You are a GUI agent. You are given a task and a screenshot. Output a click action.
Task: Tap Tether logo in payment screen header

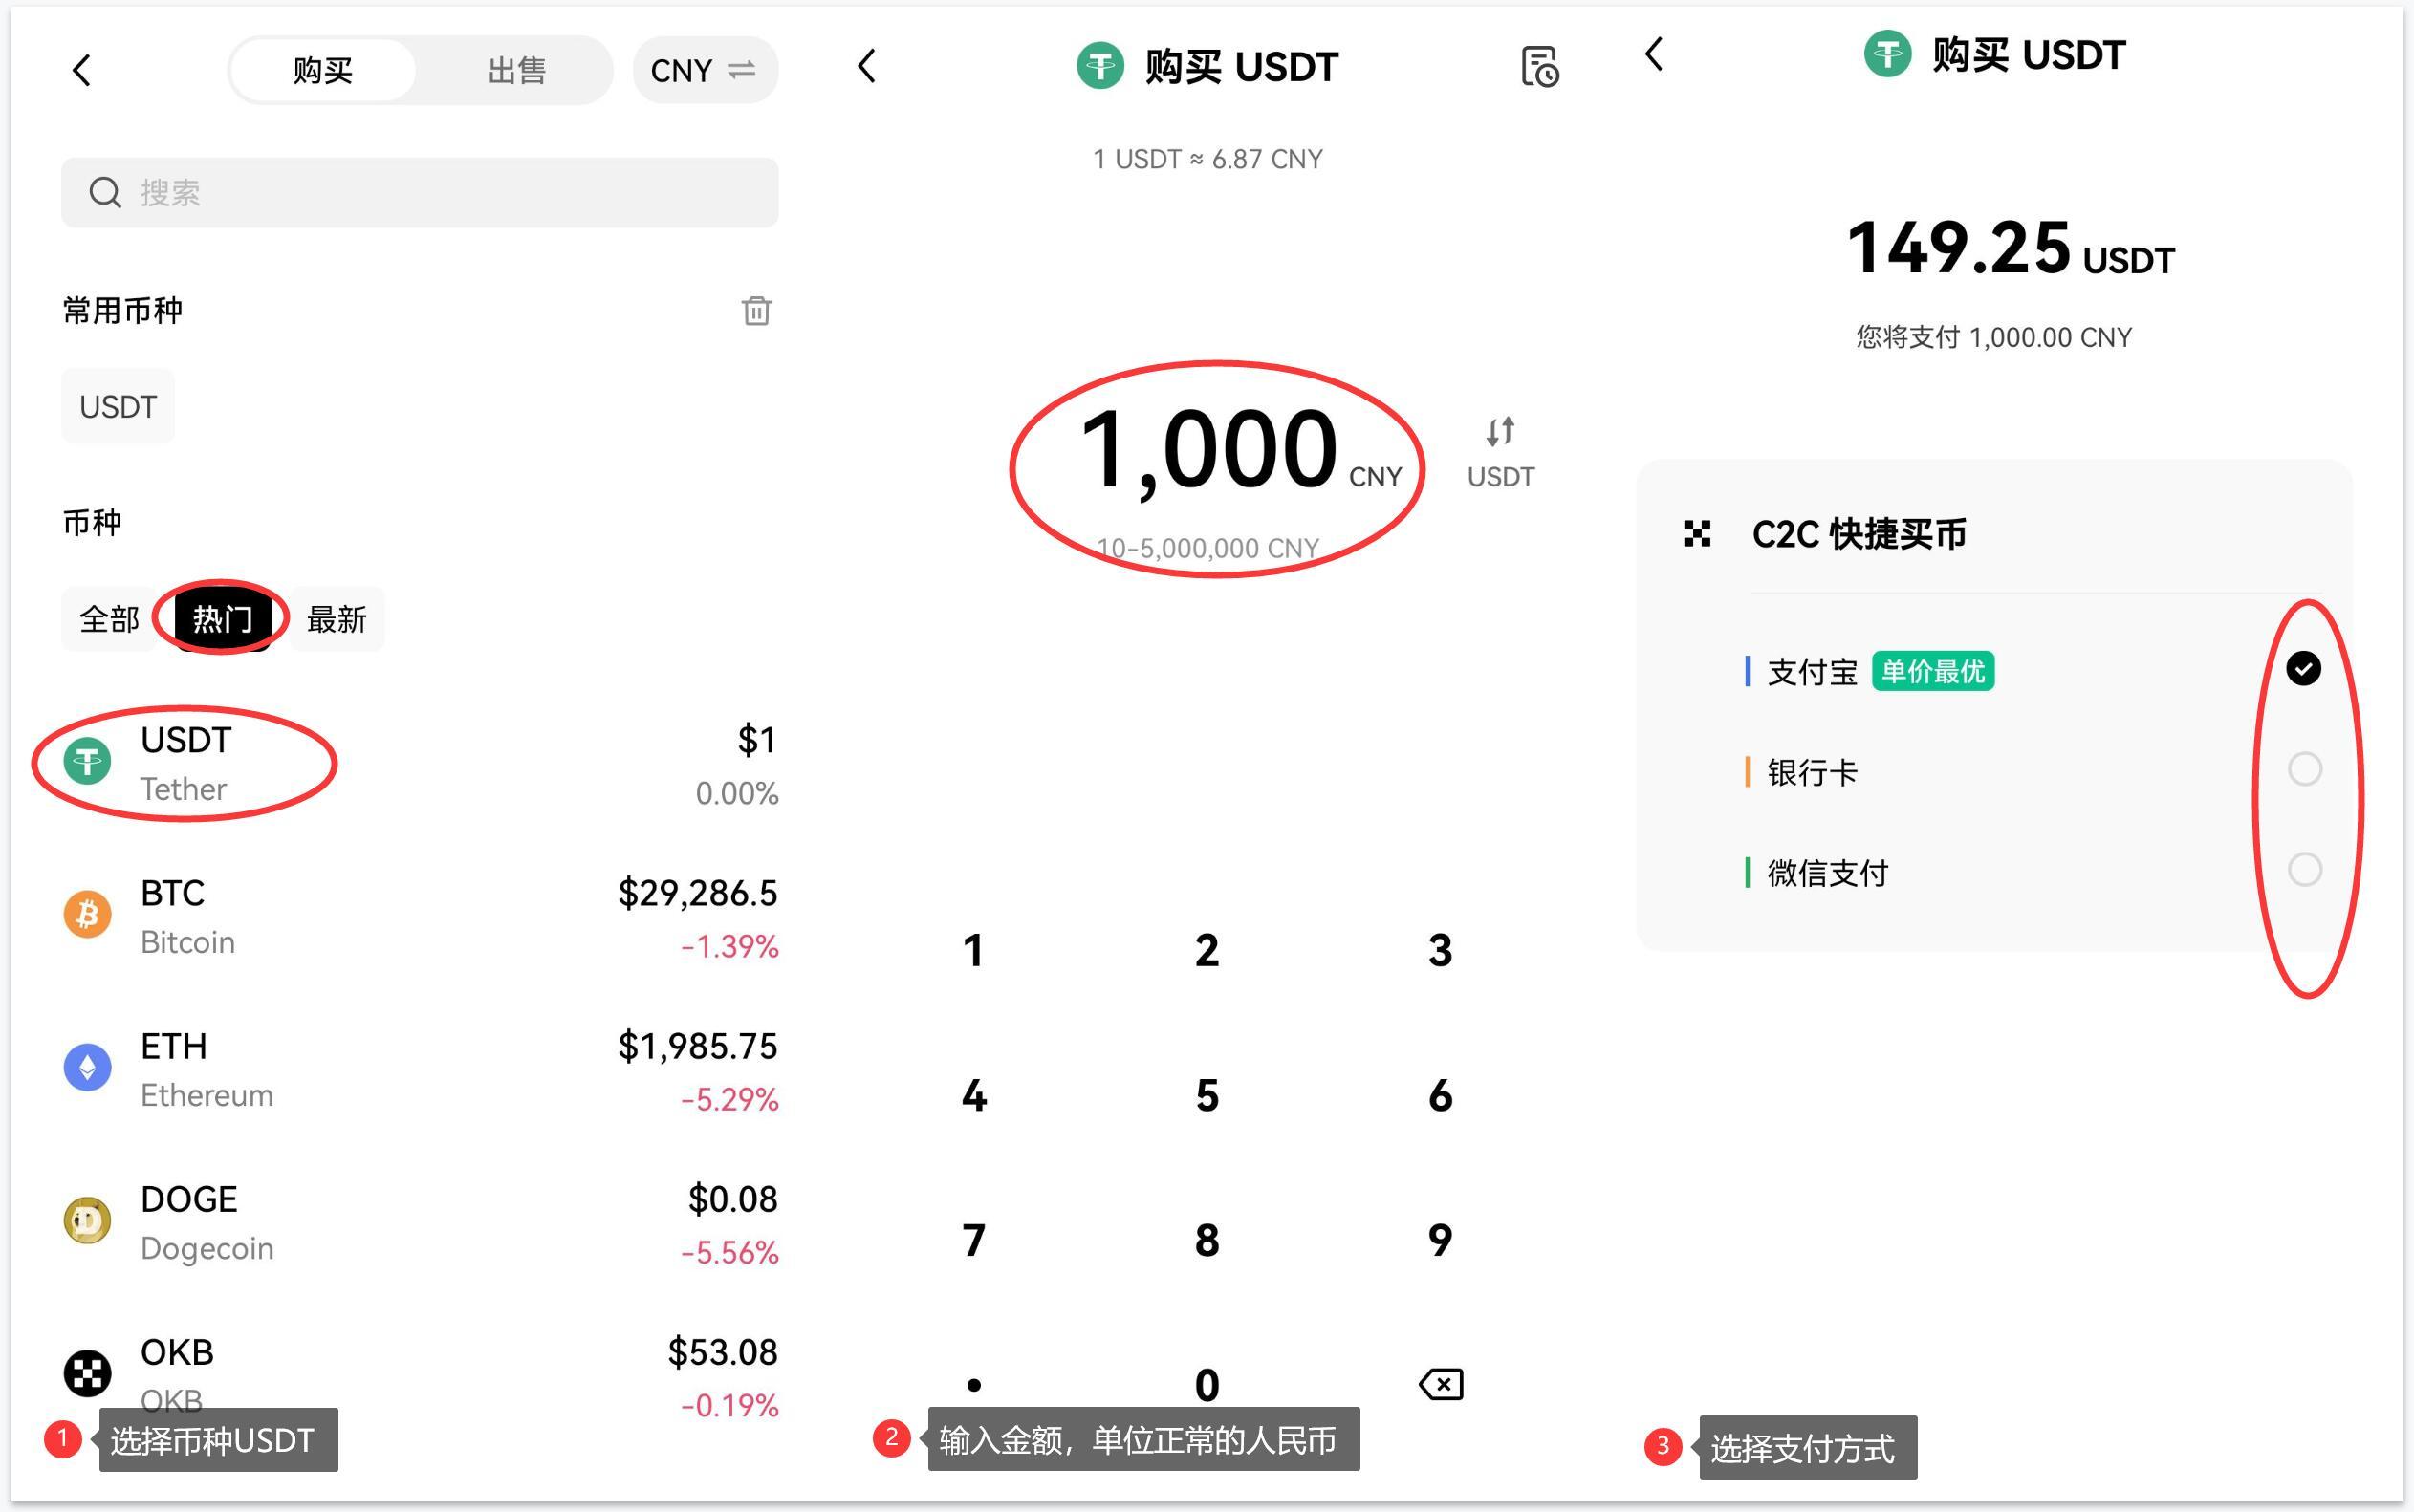point(1887,54)
